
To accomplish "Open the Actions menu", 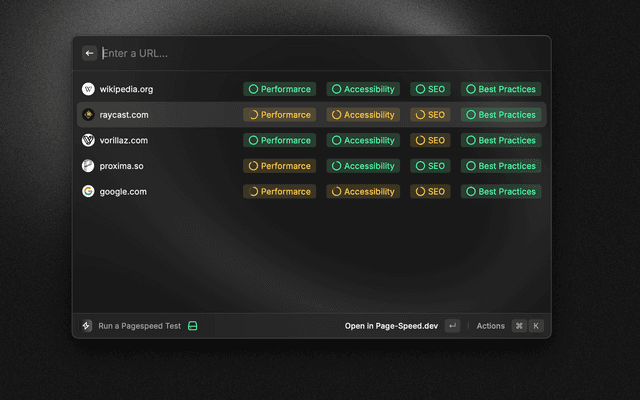I will pos(490,326).
